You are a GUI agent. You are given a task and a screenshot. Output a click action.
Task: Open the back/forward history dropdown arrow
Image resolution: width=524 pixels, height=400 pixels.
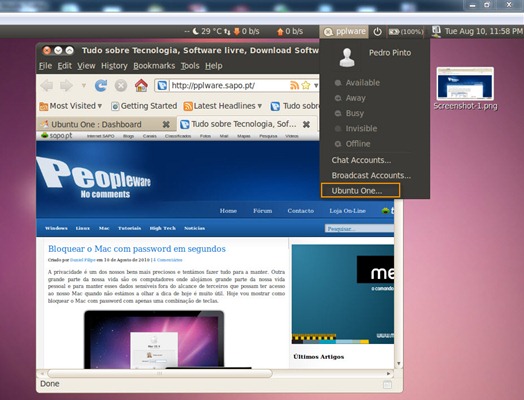click(84, 86)
